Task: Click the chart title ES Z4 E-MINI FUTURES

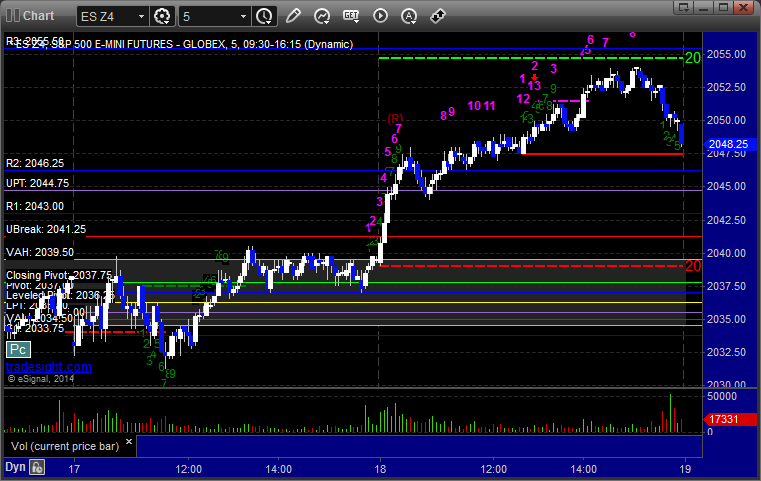Action: [x=184, y=44]
